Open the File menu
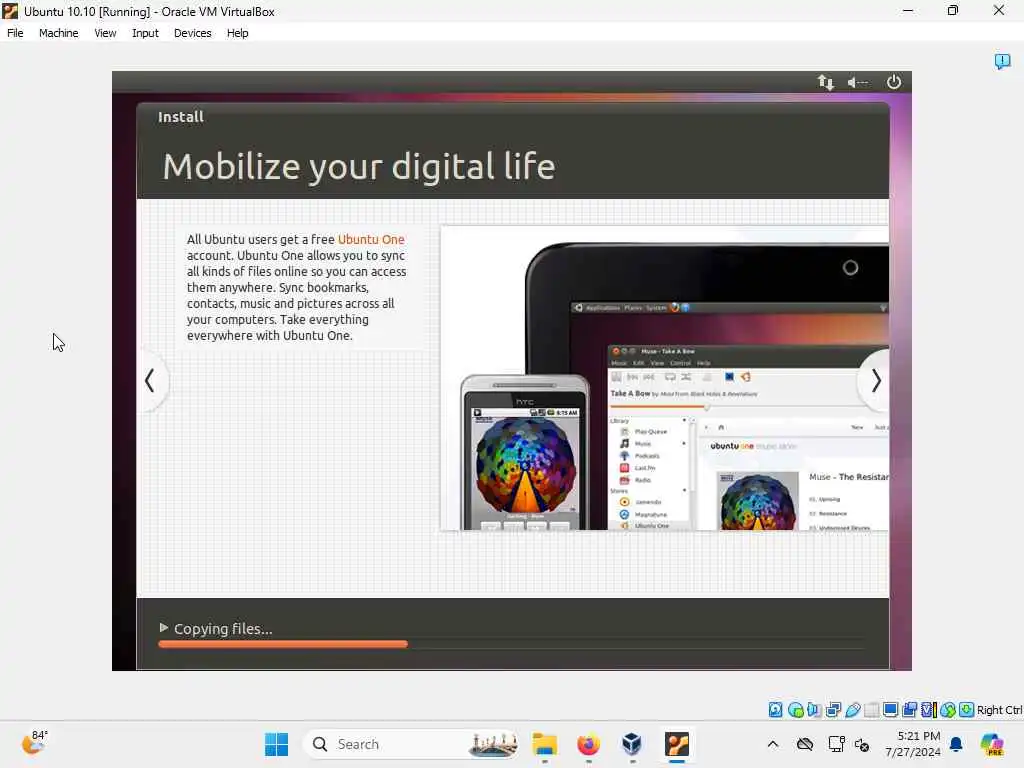The image size is (1024, 768). tap(15, 33)
